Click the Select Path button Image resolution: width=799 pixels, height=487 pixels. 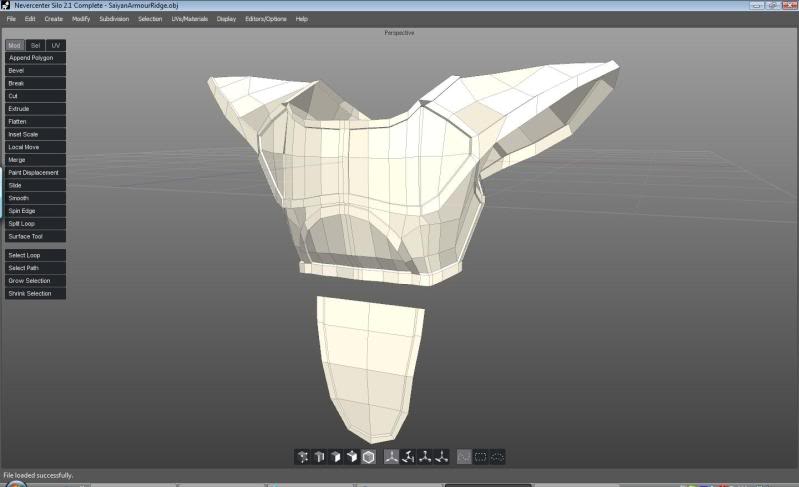(35, 268)
